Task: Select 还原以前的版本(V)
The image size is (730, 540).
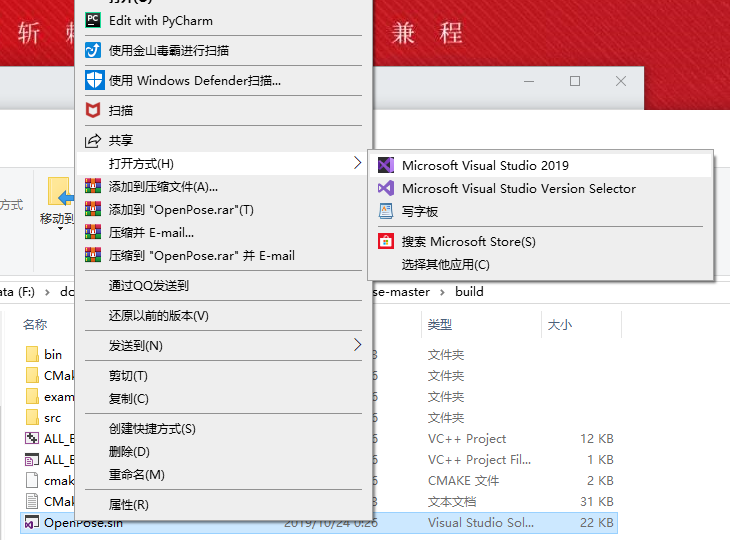Action: [159, 316]
